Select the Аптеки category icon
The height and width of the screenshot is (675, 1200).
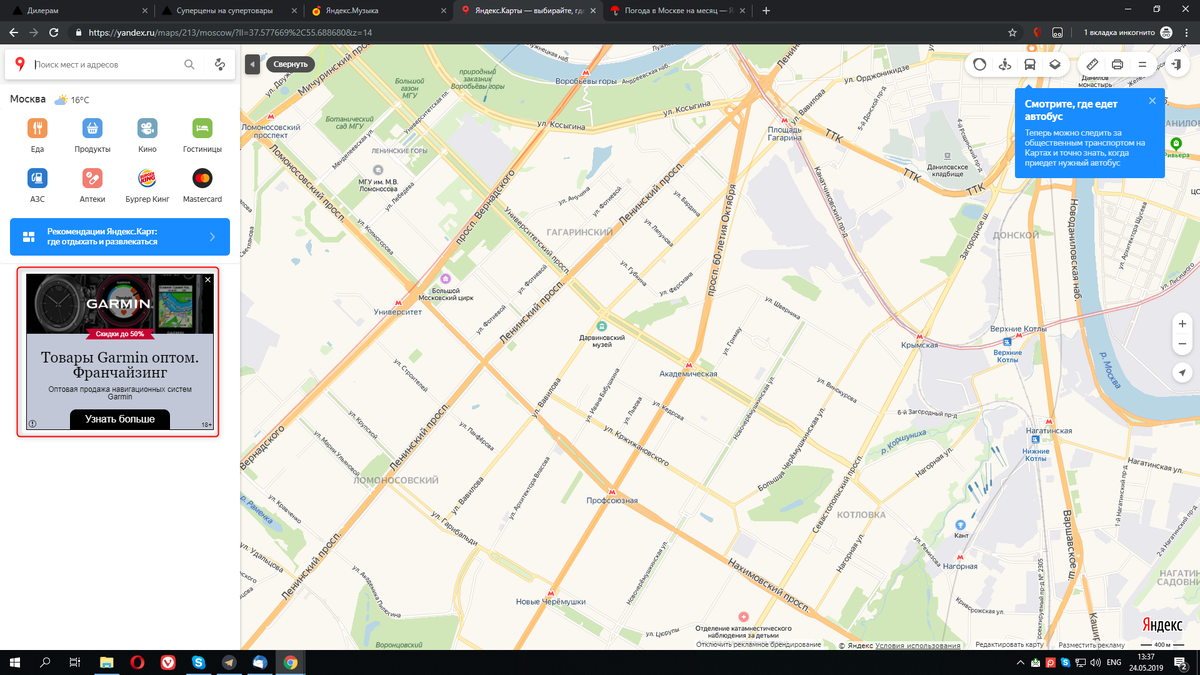point(92,178)
